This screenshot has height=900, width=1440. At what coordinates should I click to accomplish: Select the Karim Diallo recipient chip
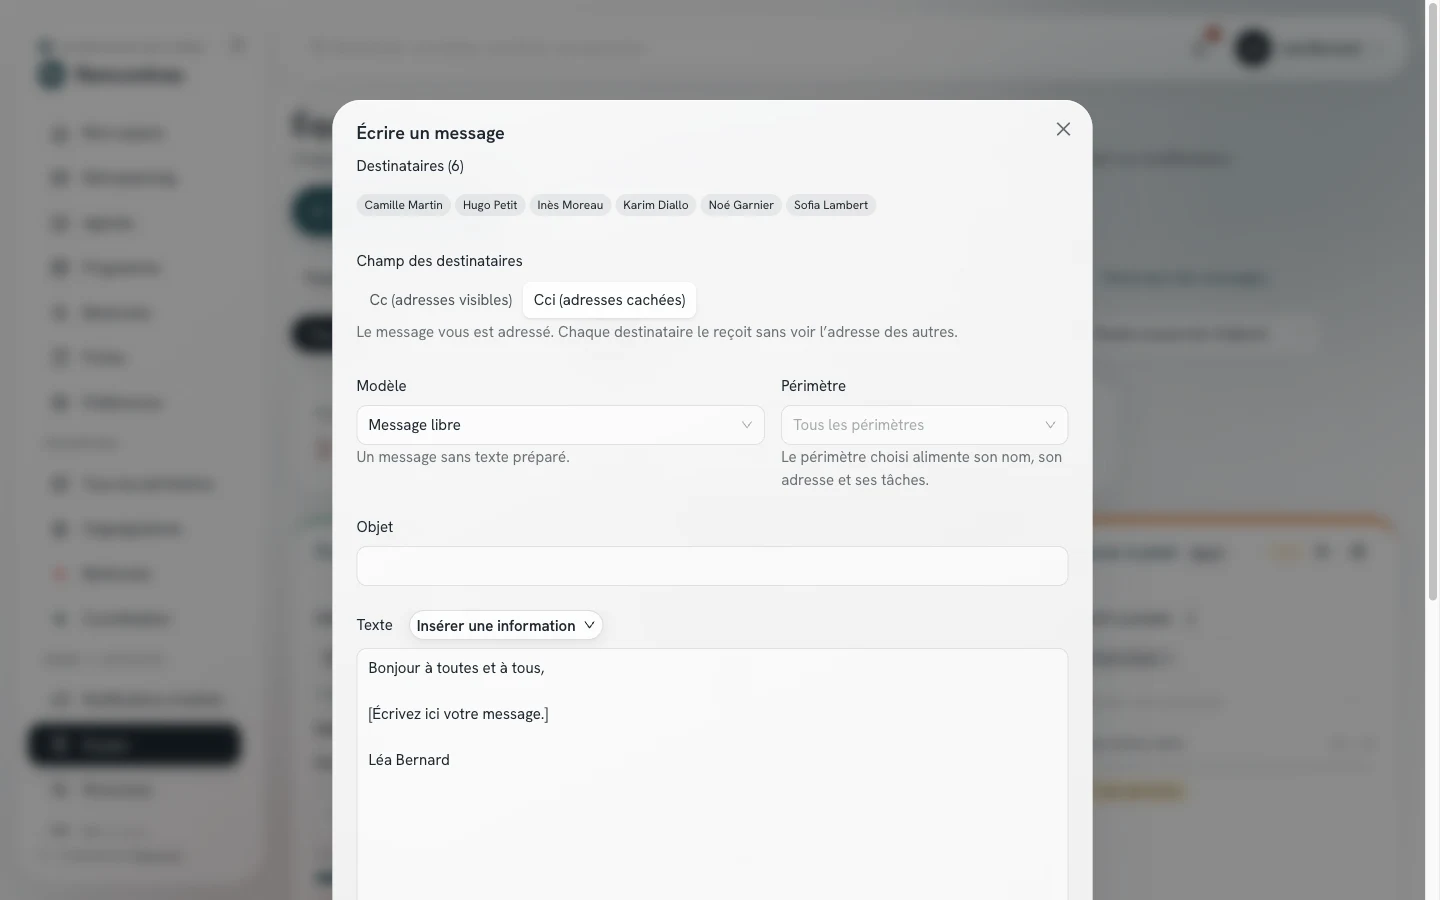click(x=655, y=205)
